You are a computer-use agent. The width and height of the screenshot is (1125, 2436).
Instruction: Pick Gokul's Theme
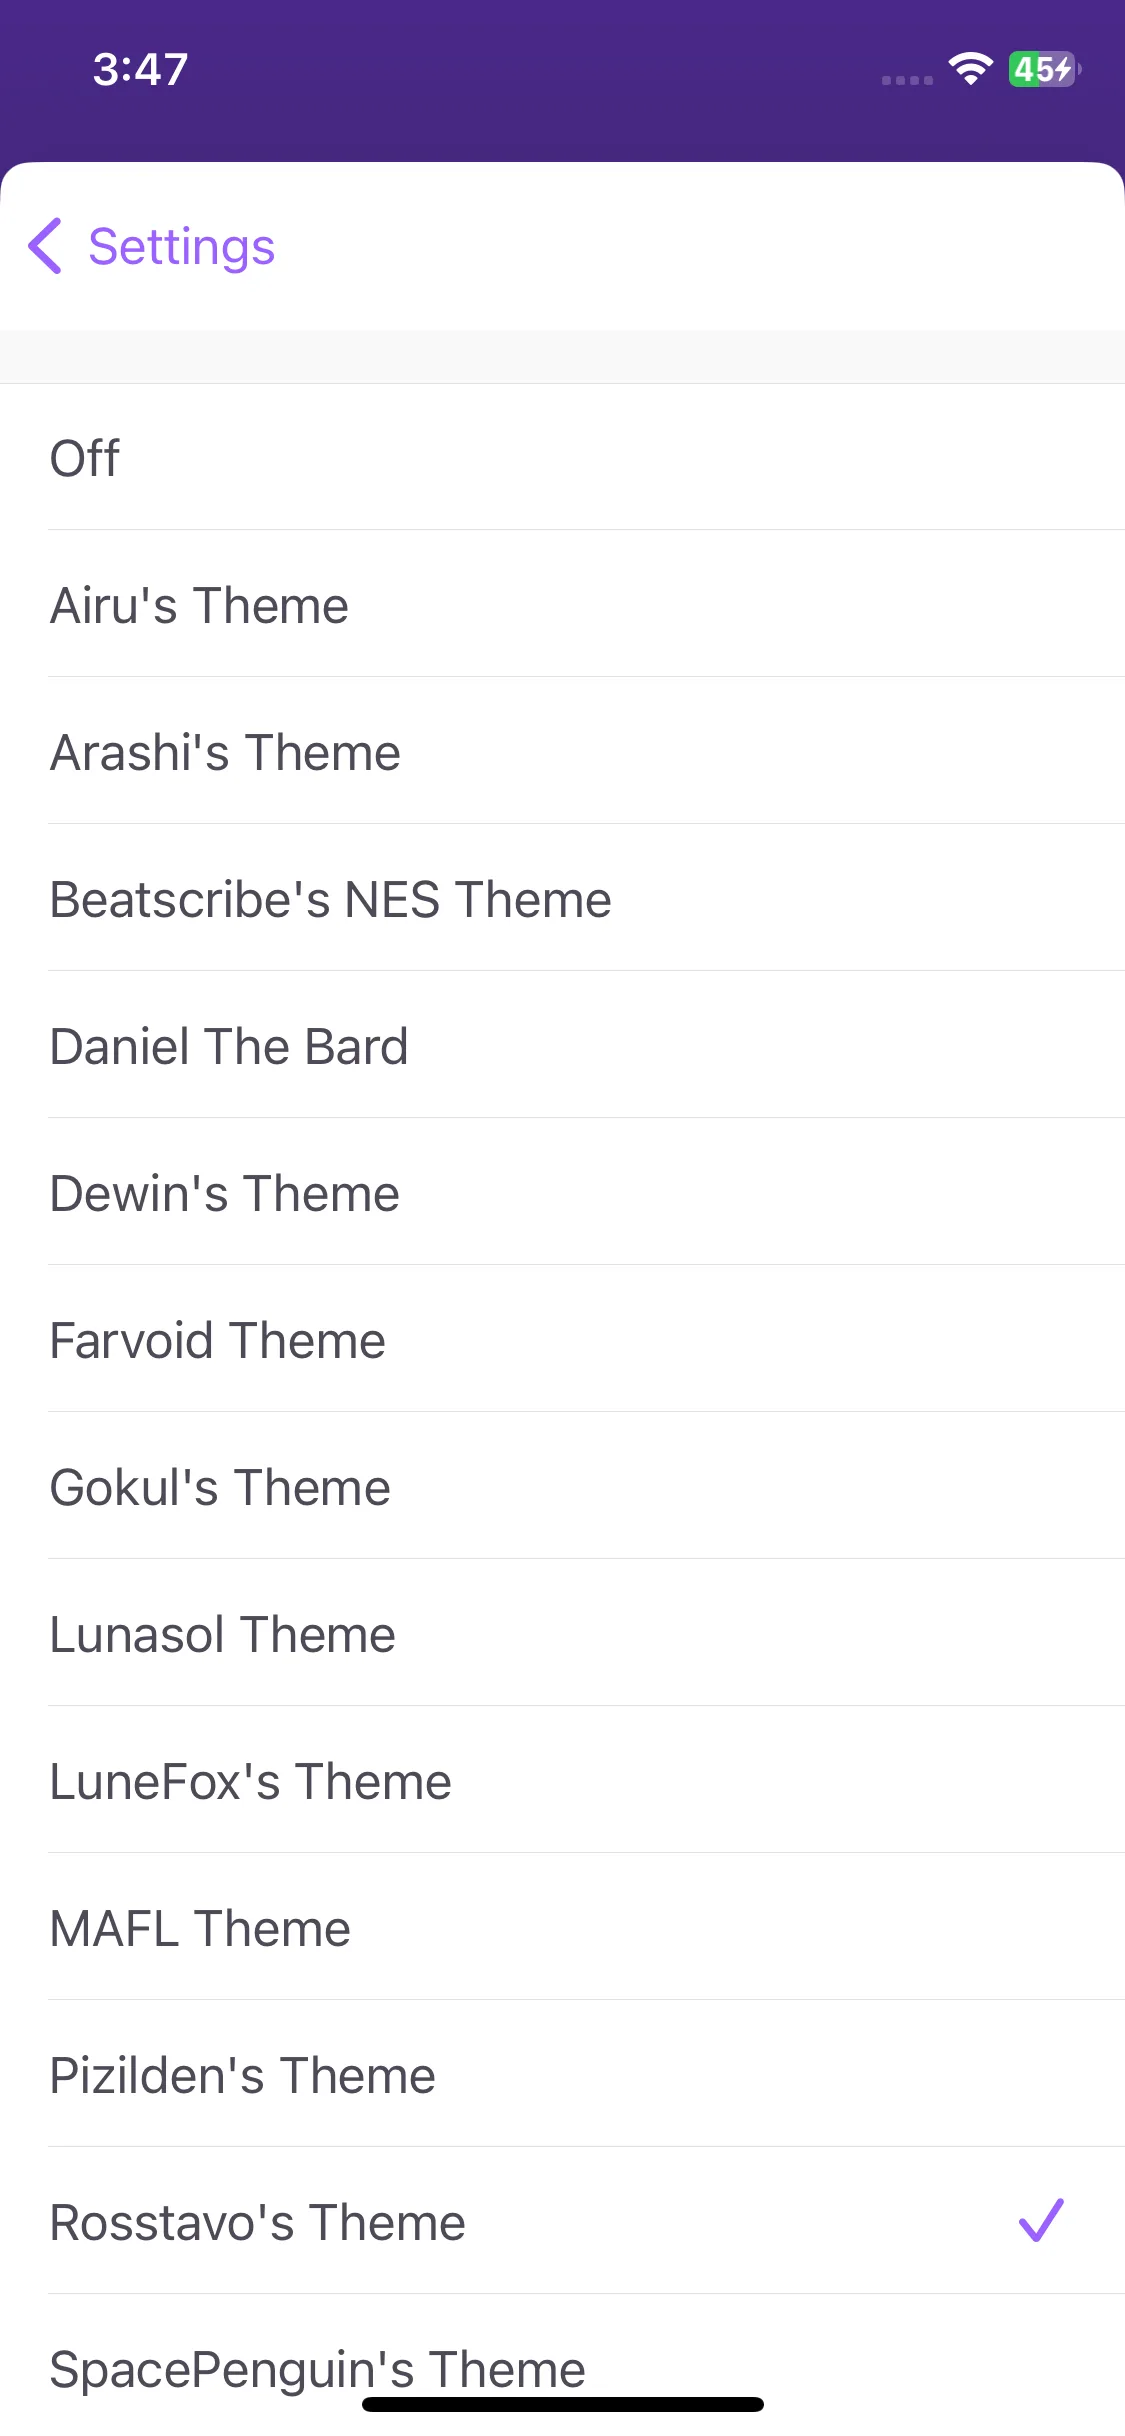point(562,1486)
